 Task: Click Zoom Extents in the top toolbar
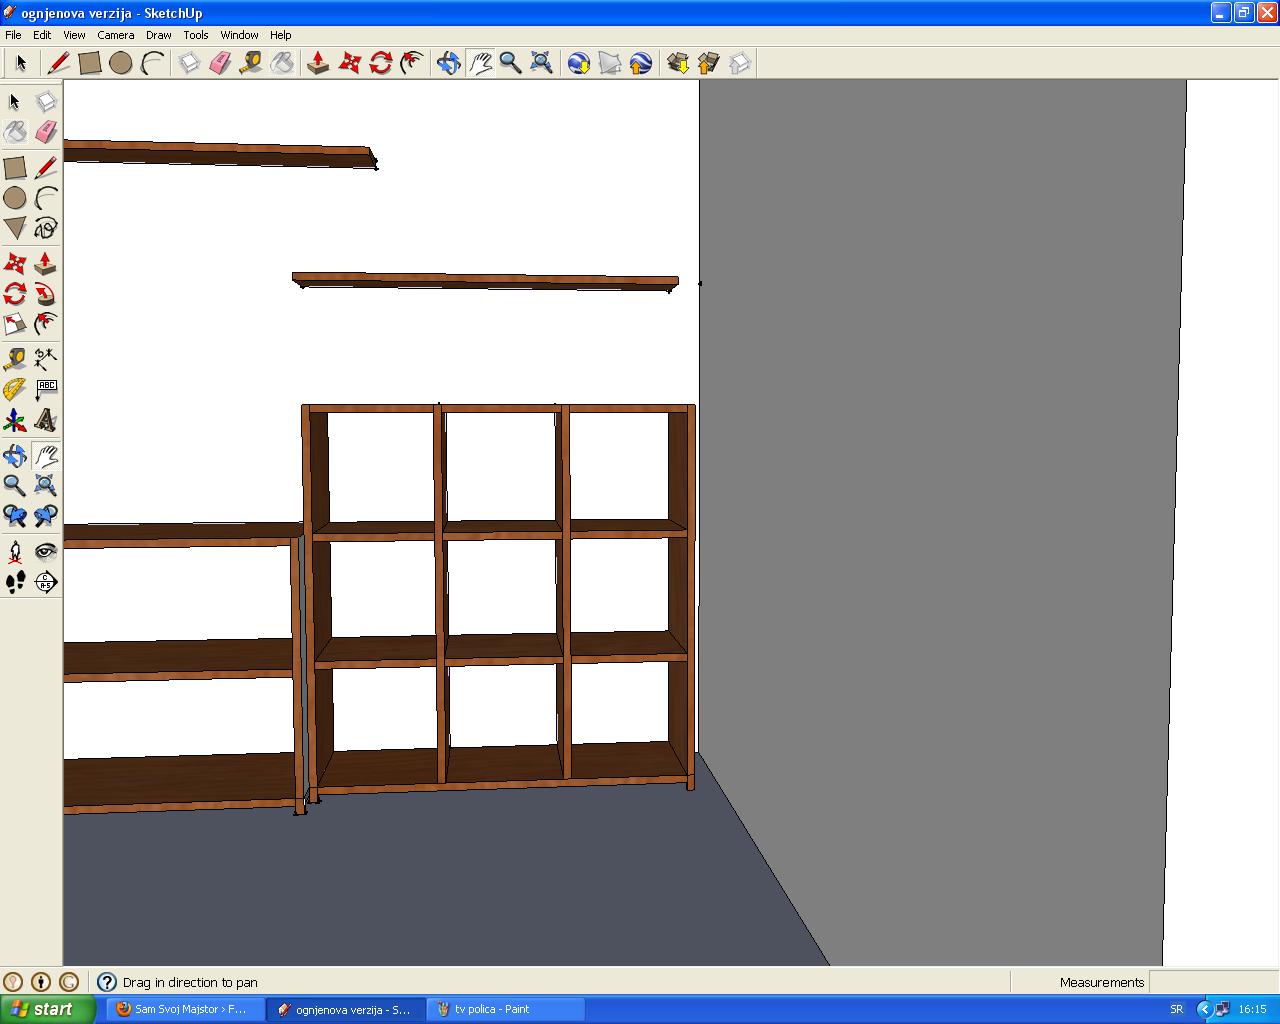(541, 63)
